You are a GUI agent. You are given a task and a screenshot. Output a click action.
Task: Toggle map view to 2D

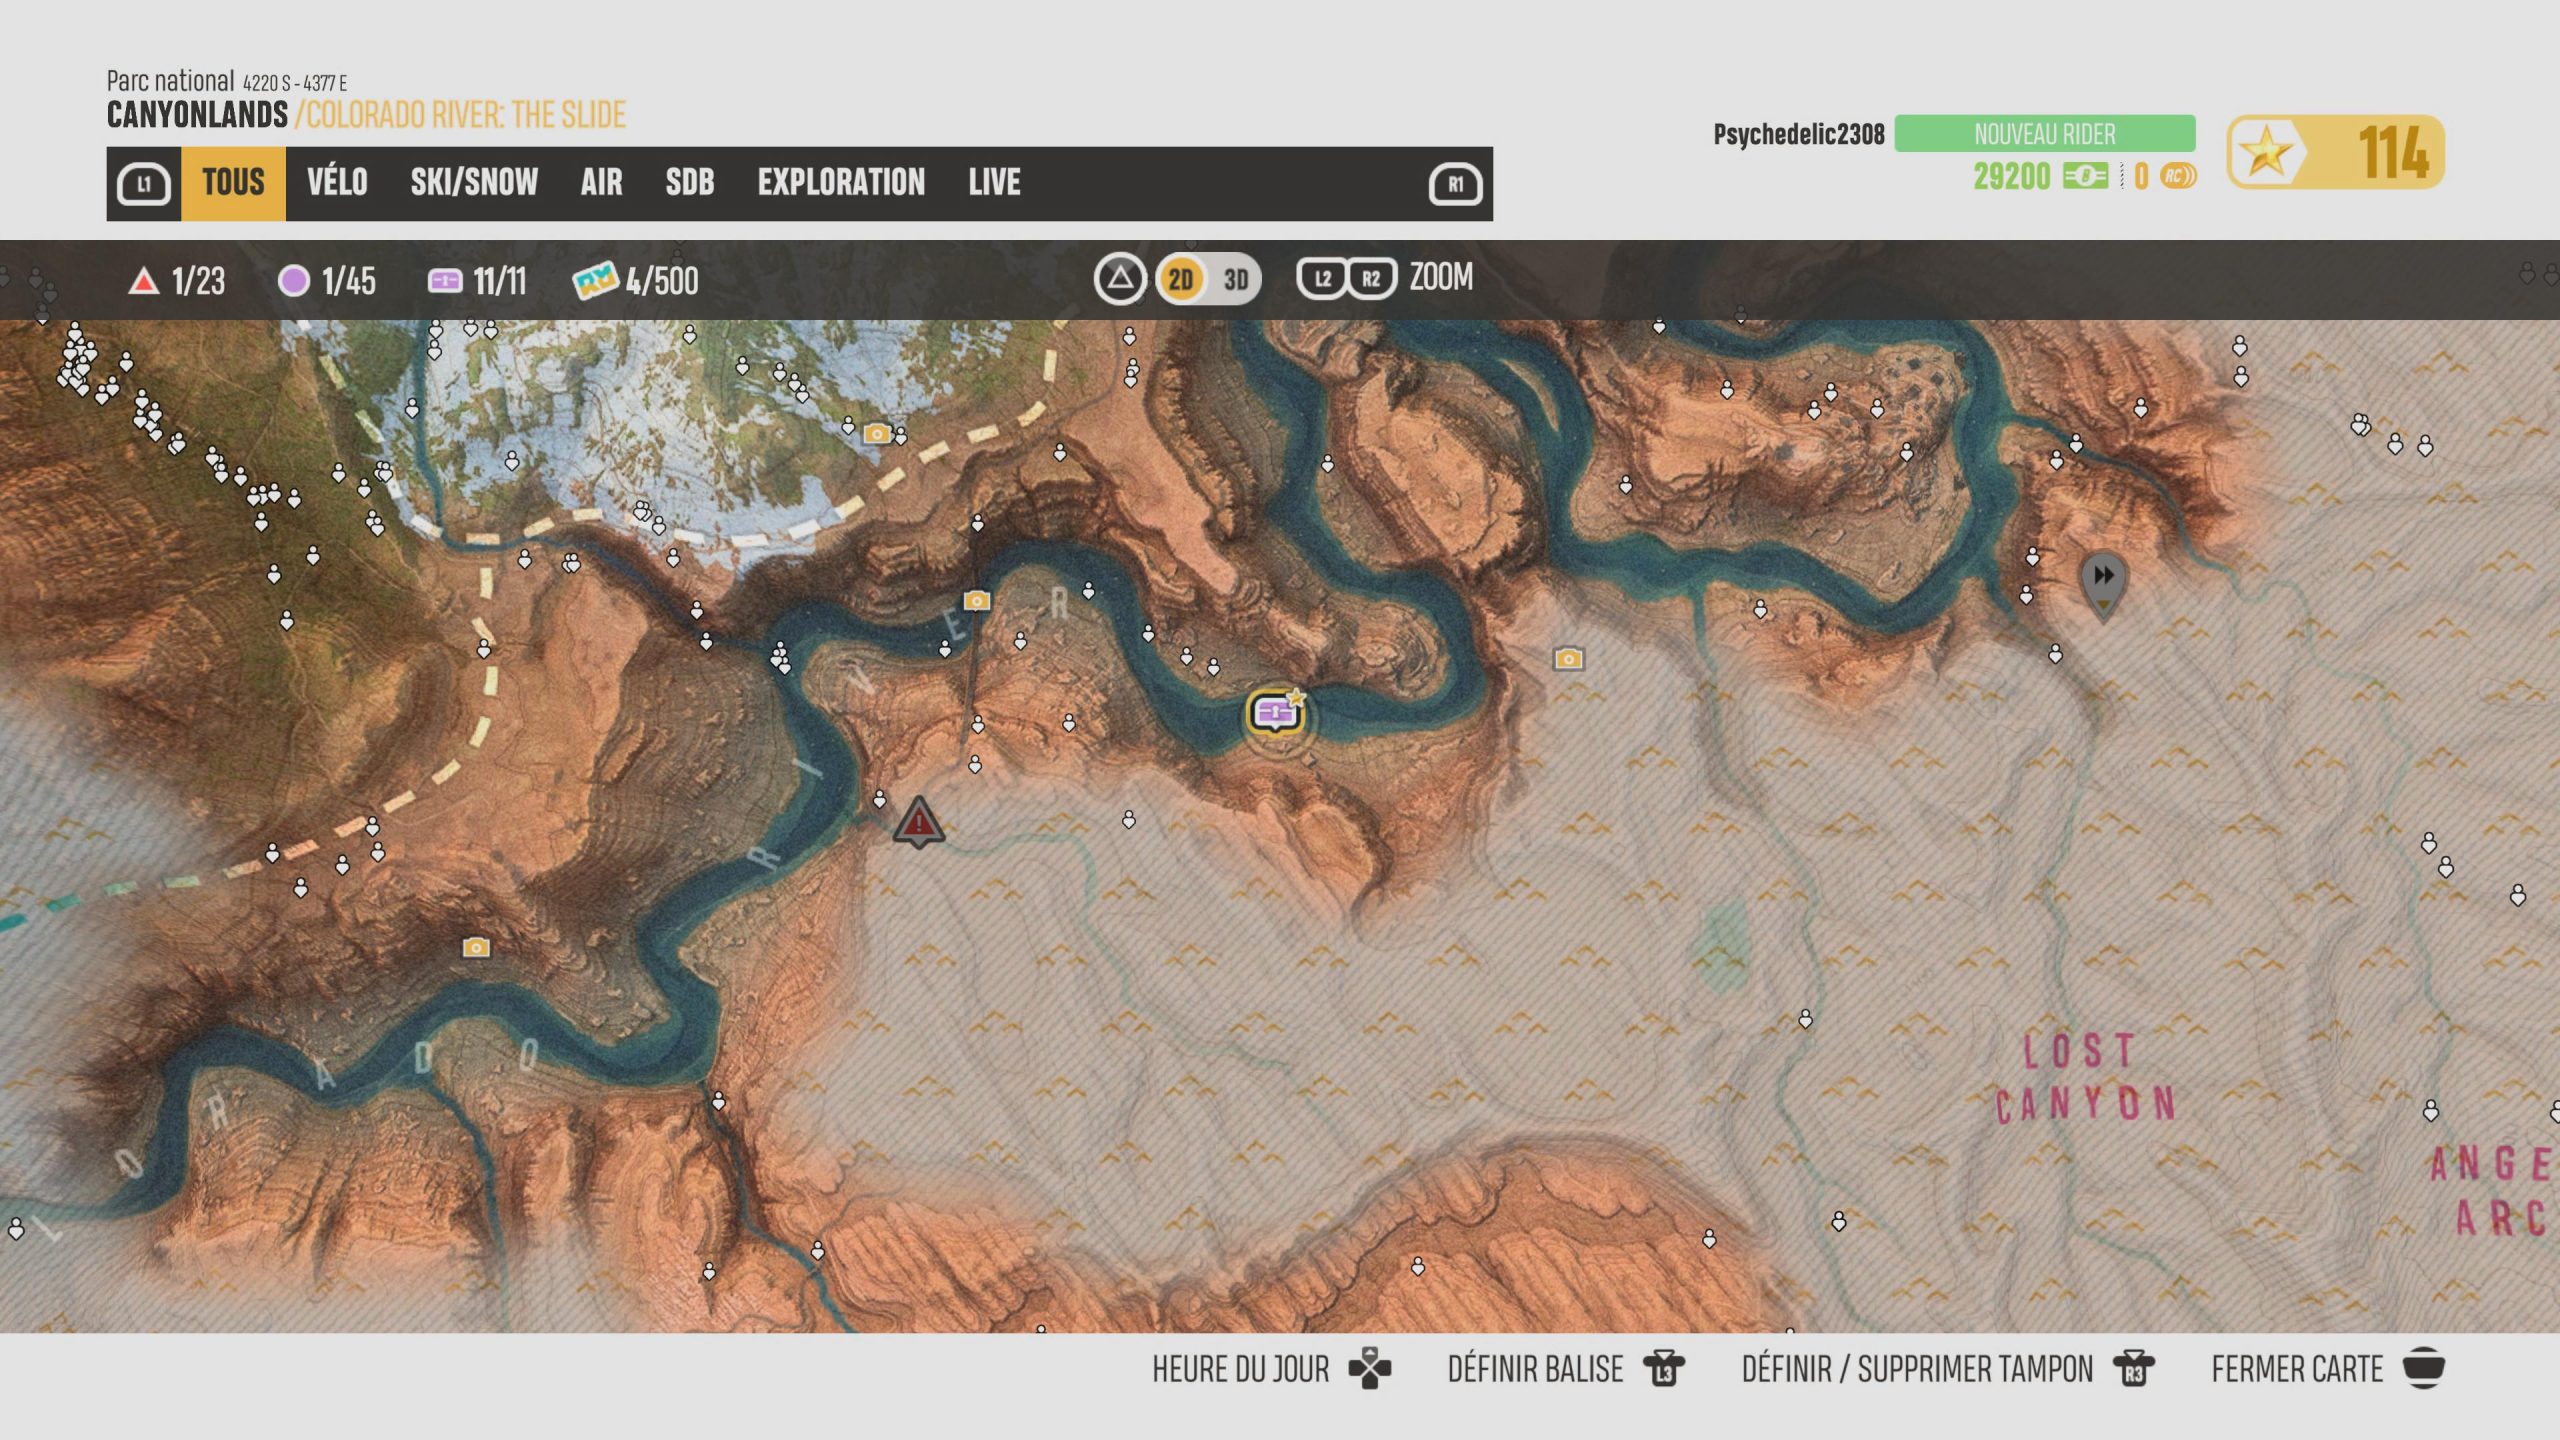coord(1181,279)
